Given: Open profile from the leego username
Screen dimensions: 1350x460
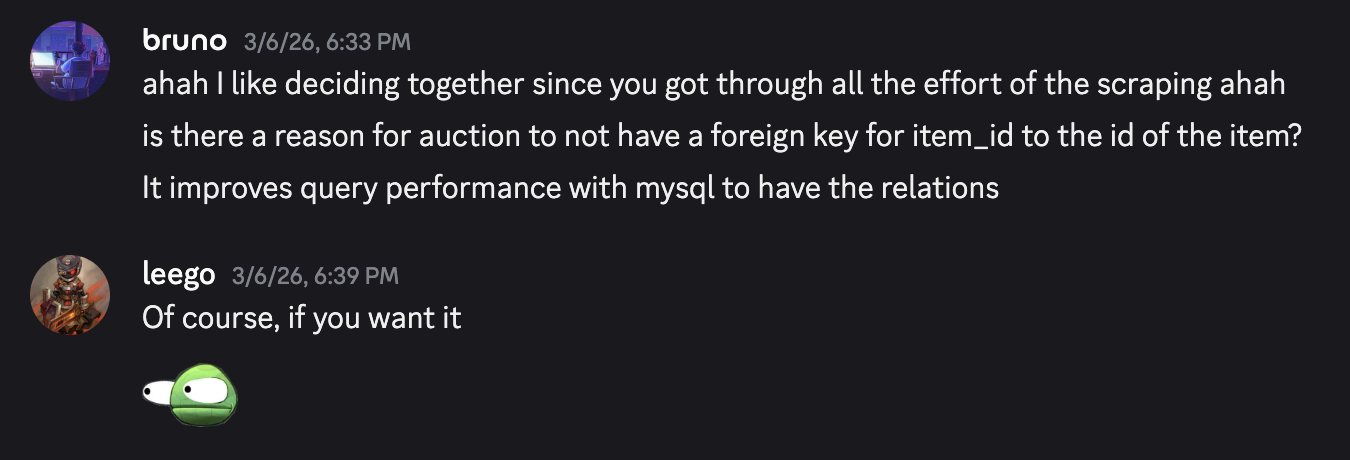Looking at the screenshot, I should point(179,275).
